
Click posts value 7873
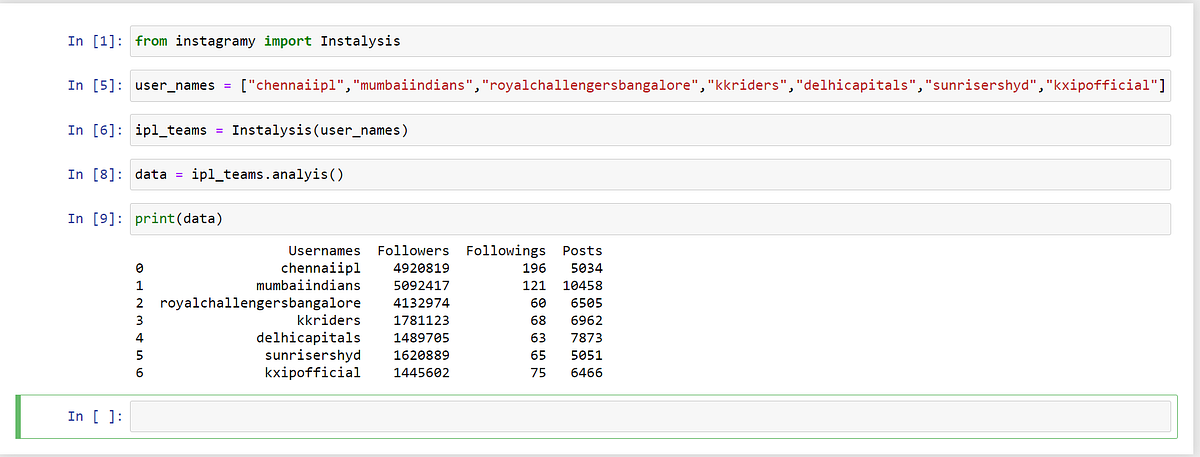click(586, 338)
